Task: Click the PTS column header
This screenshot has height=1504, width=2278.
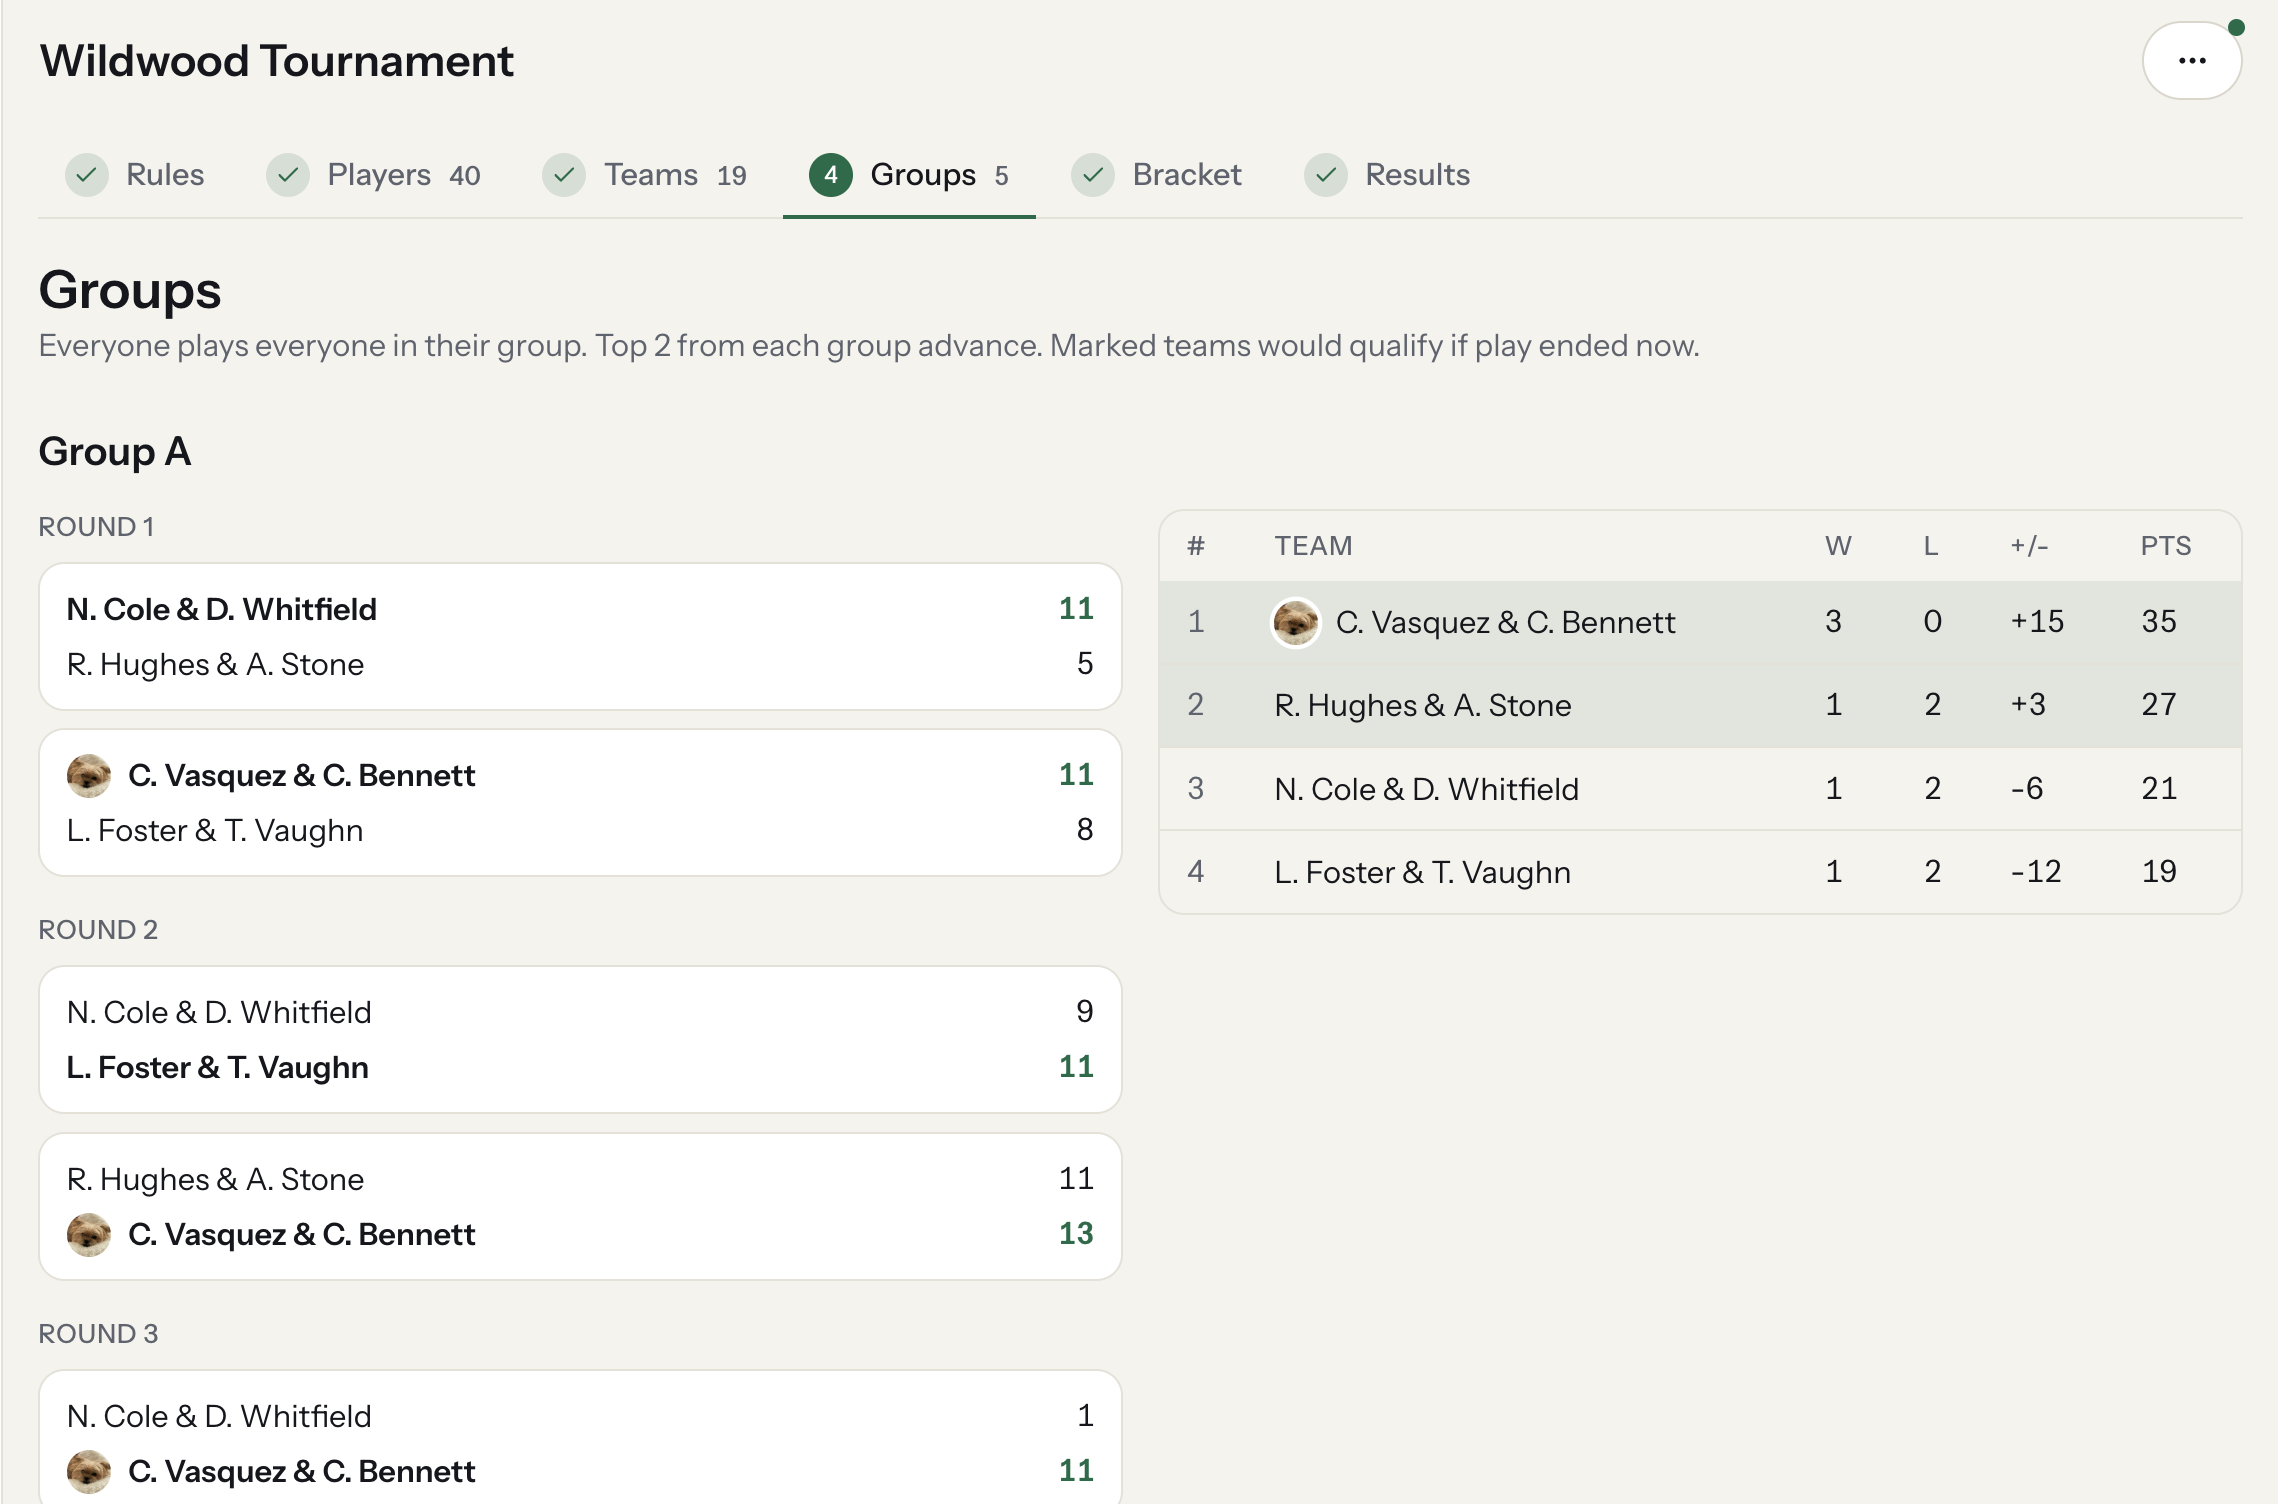Action: pyautogui.click(x=2166, y=546)
